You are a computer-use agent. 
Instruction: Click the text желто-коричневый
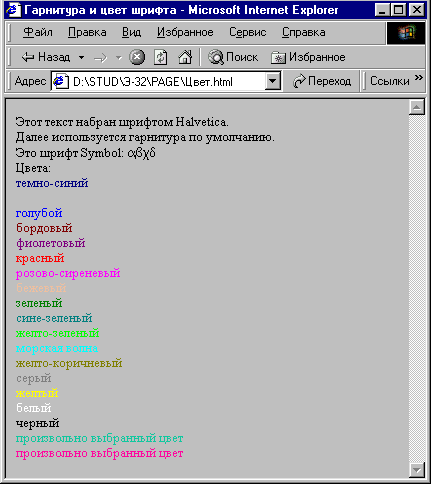pyautogui.click(x=69, y=363)
